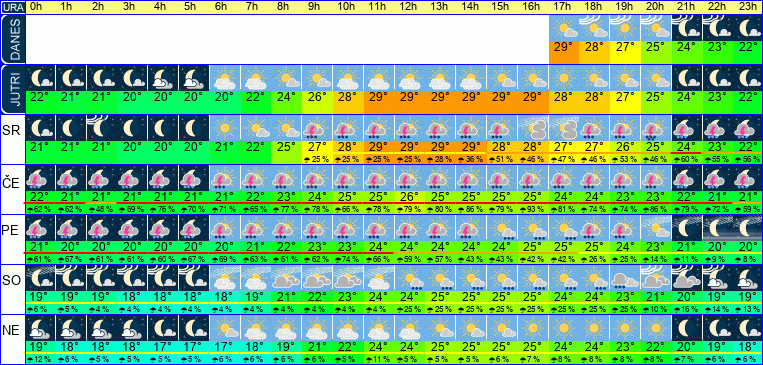The width and height of the screenshot is (763, 365).
Task: Select the DANES day row tab
Action: click(12, 39)
